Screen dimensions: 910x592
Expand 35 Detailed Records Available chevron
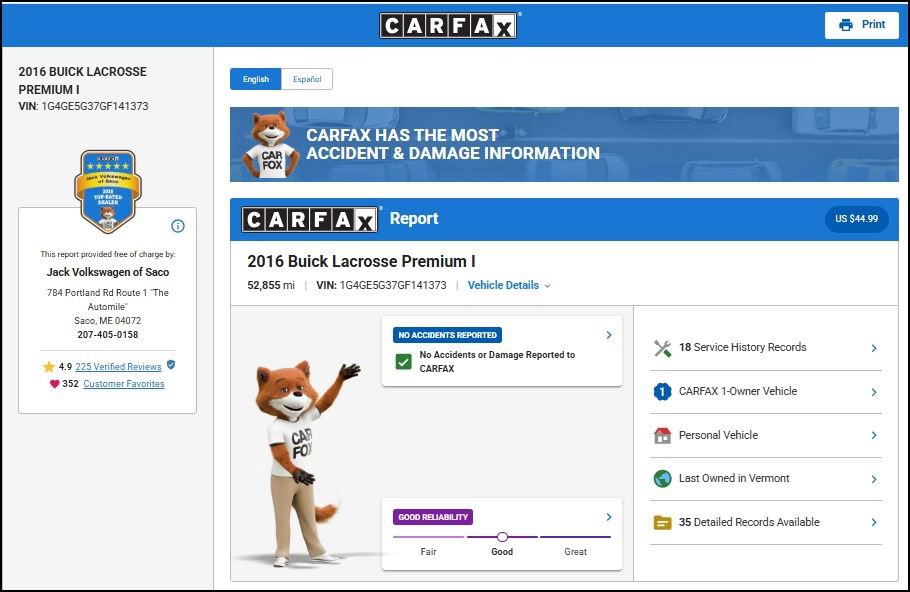click(x=874, y=522)
